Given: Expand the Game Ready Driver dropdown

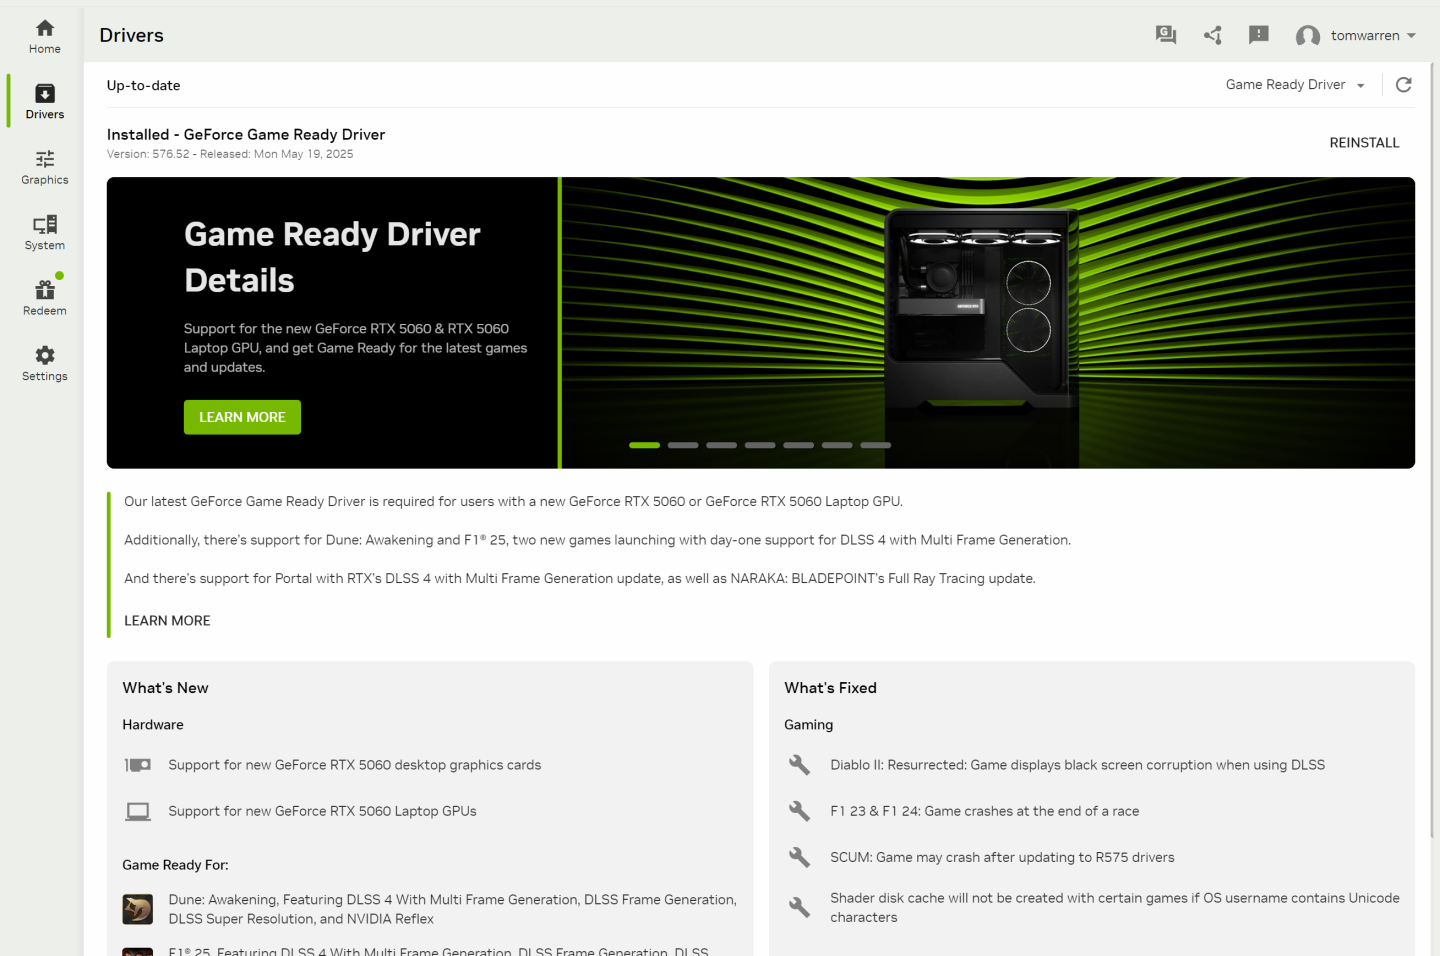Looking at the screenshot, I should click(1295, 85).
